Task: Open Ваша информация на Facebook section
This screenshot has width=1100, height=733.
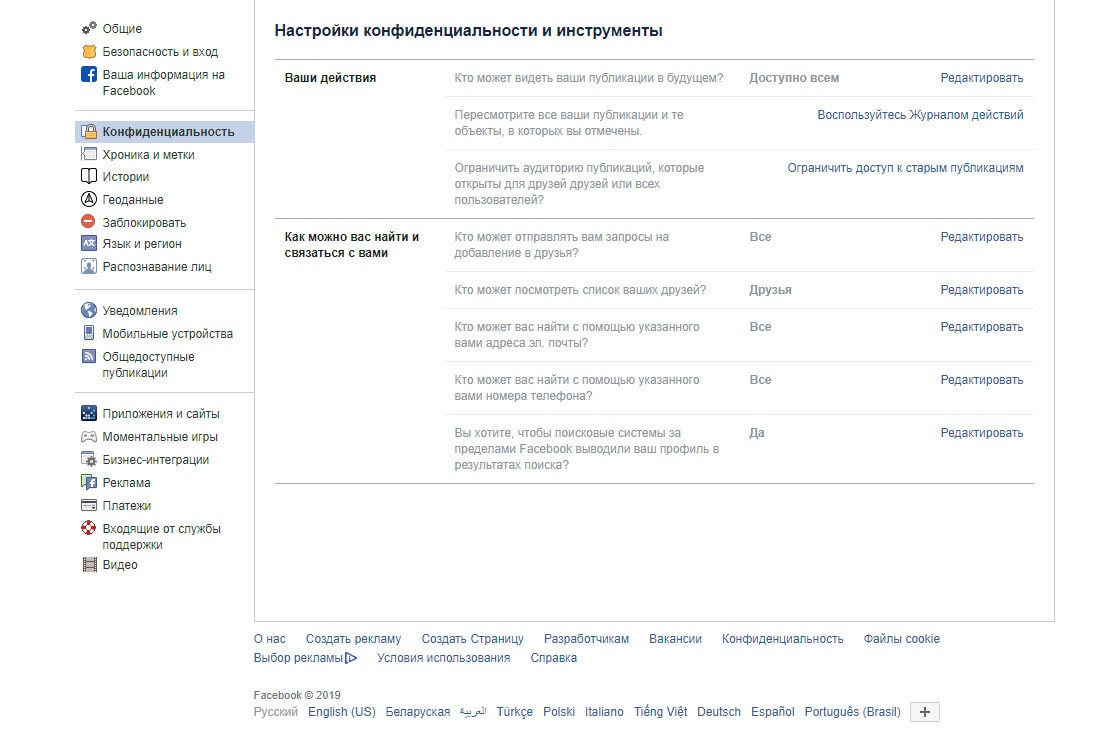Action: click(x=163, y=83)
